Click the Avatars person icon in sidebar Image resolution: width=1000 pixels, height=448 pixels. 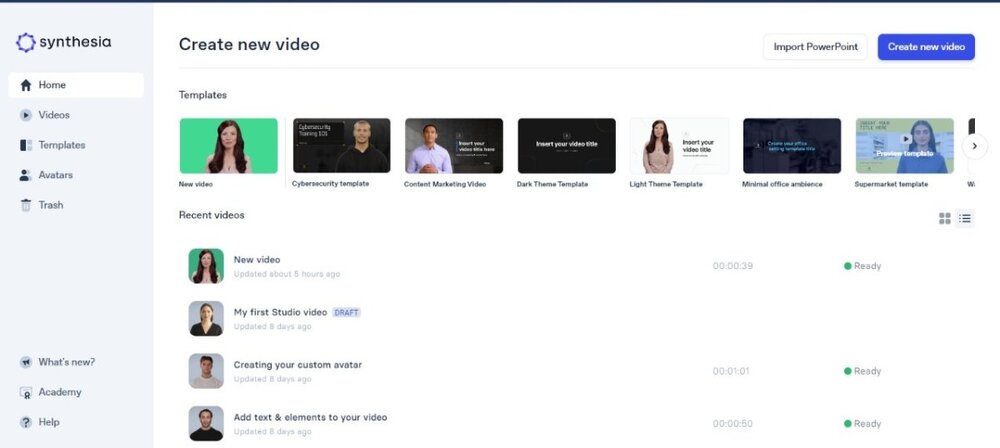pos(26,175)
